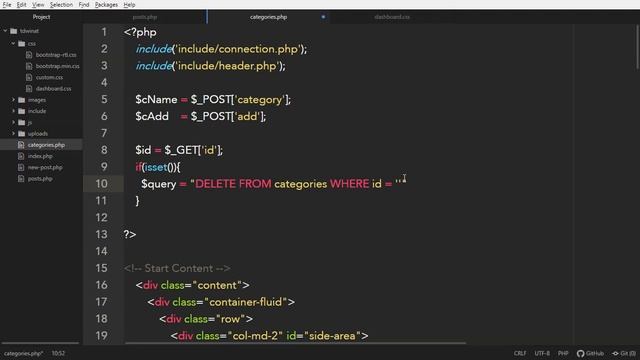Click 'include/connection.php' string on line 2

(238, 49)
